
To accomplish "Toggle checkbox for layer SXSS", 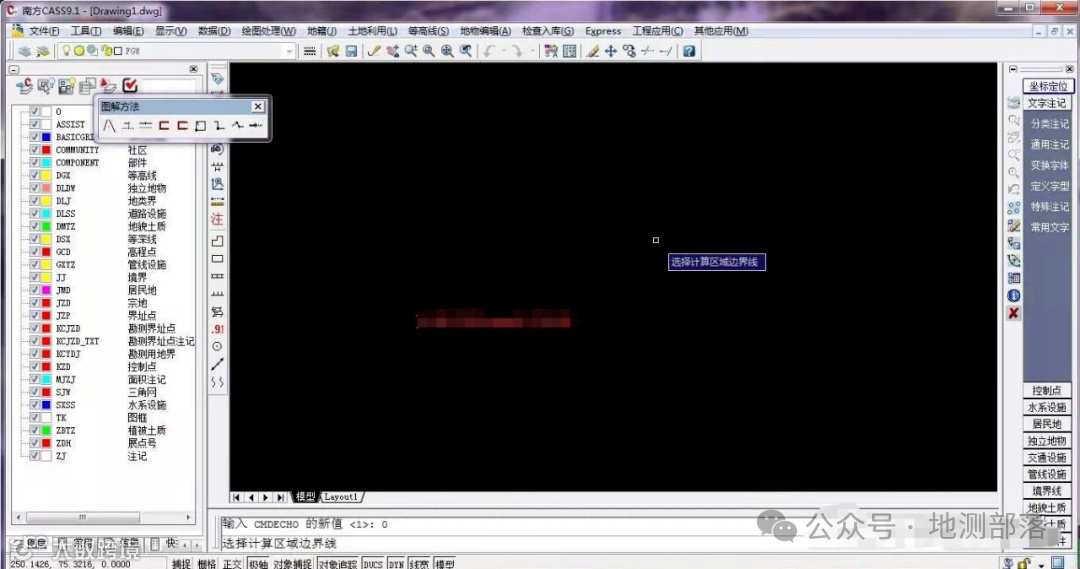I will [34, 405].
